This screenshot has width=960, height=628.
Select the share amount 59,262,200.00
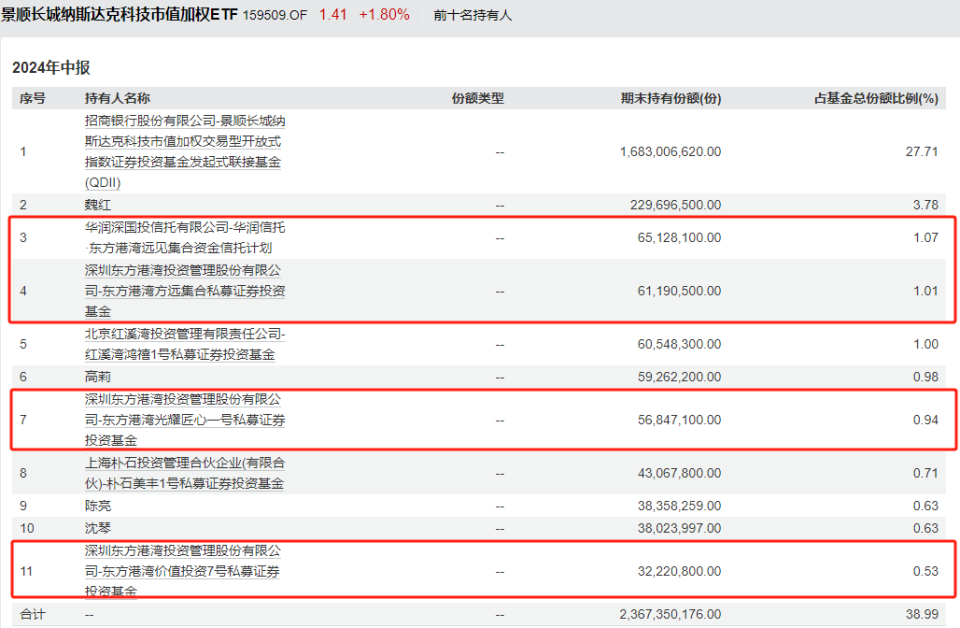(x=680, y=377)
